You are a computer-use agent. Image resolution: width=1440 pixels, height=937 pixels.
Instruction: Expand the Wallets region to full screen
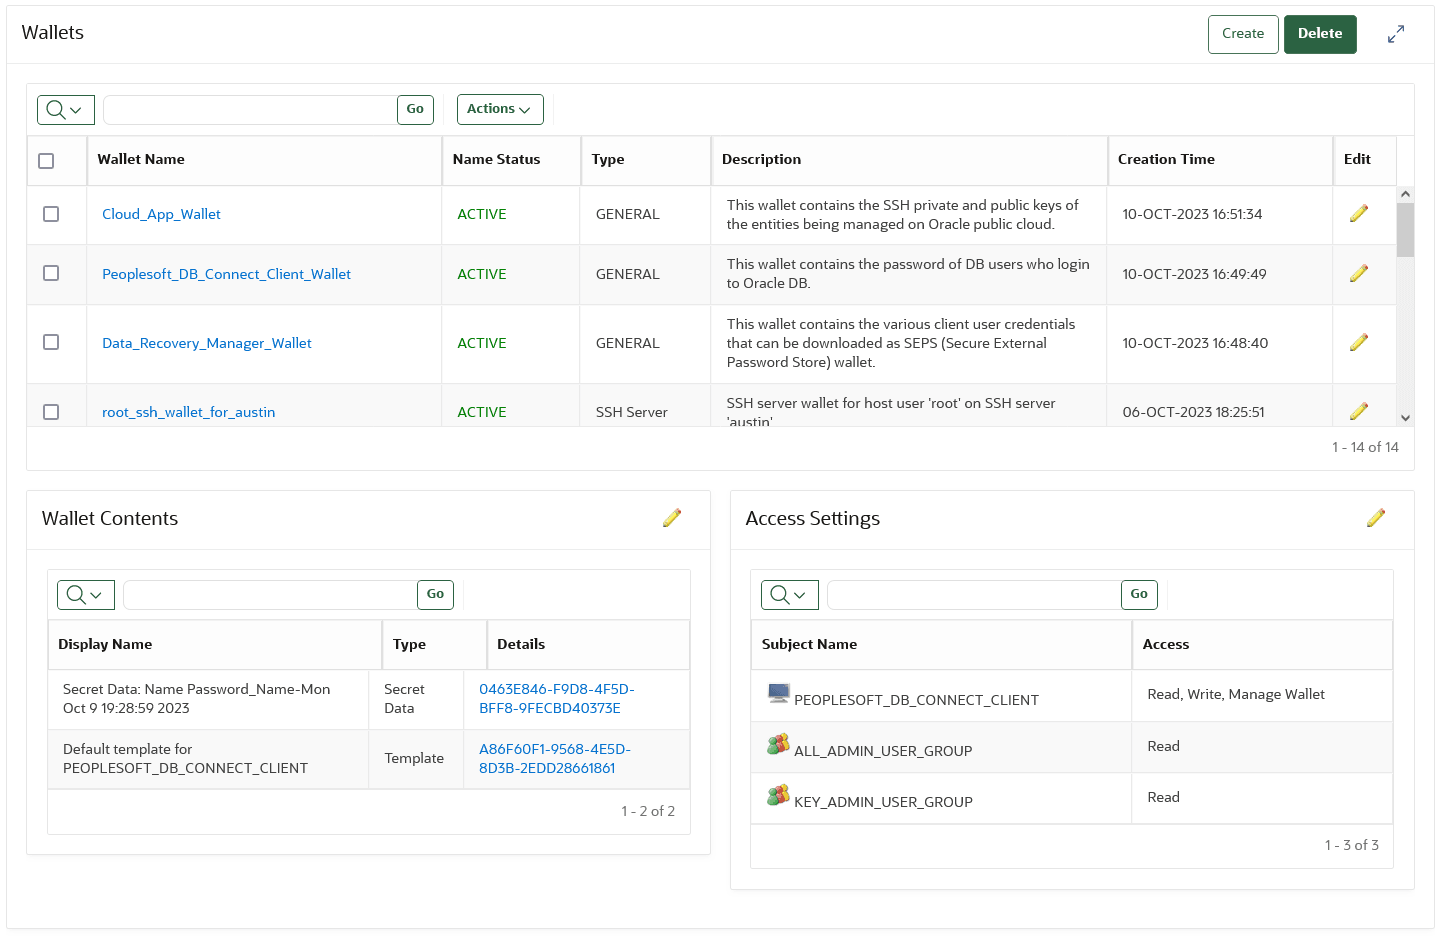[x=1396, y=33]
